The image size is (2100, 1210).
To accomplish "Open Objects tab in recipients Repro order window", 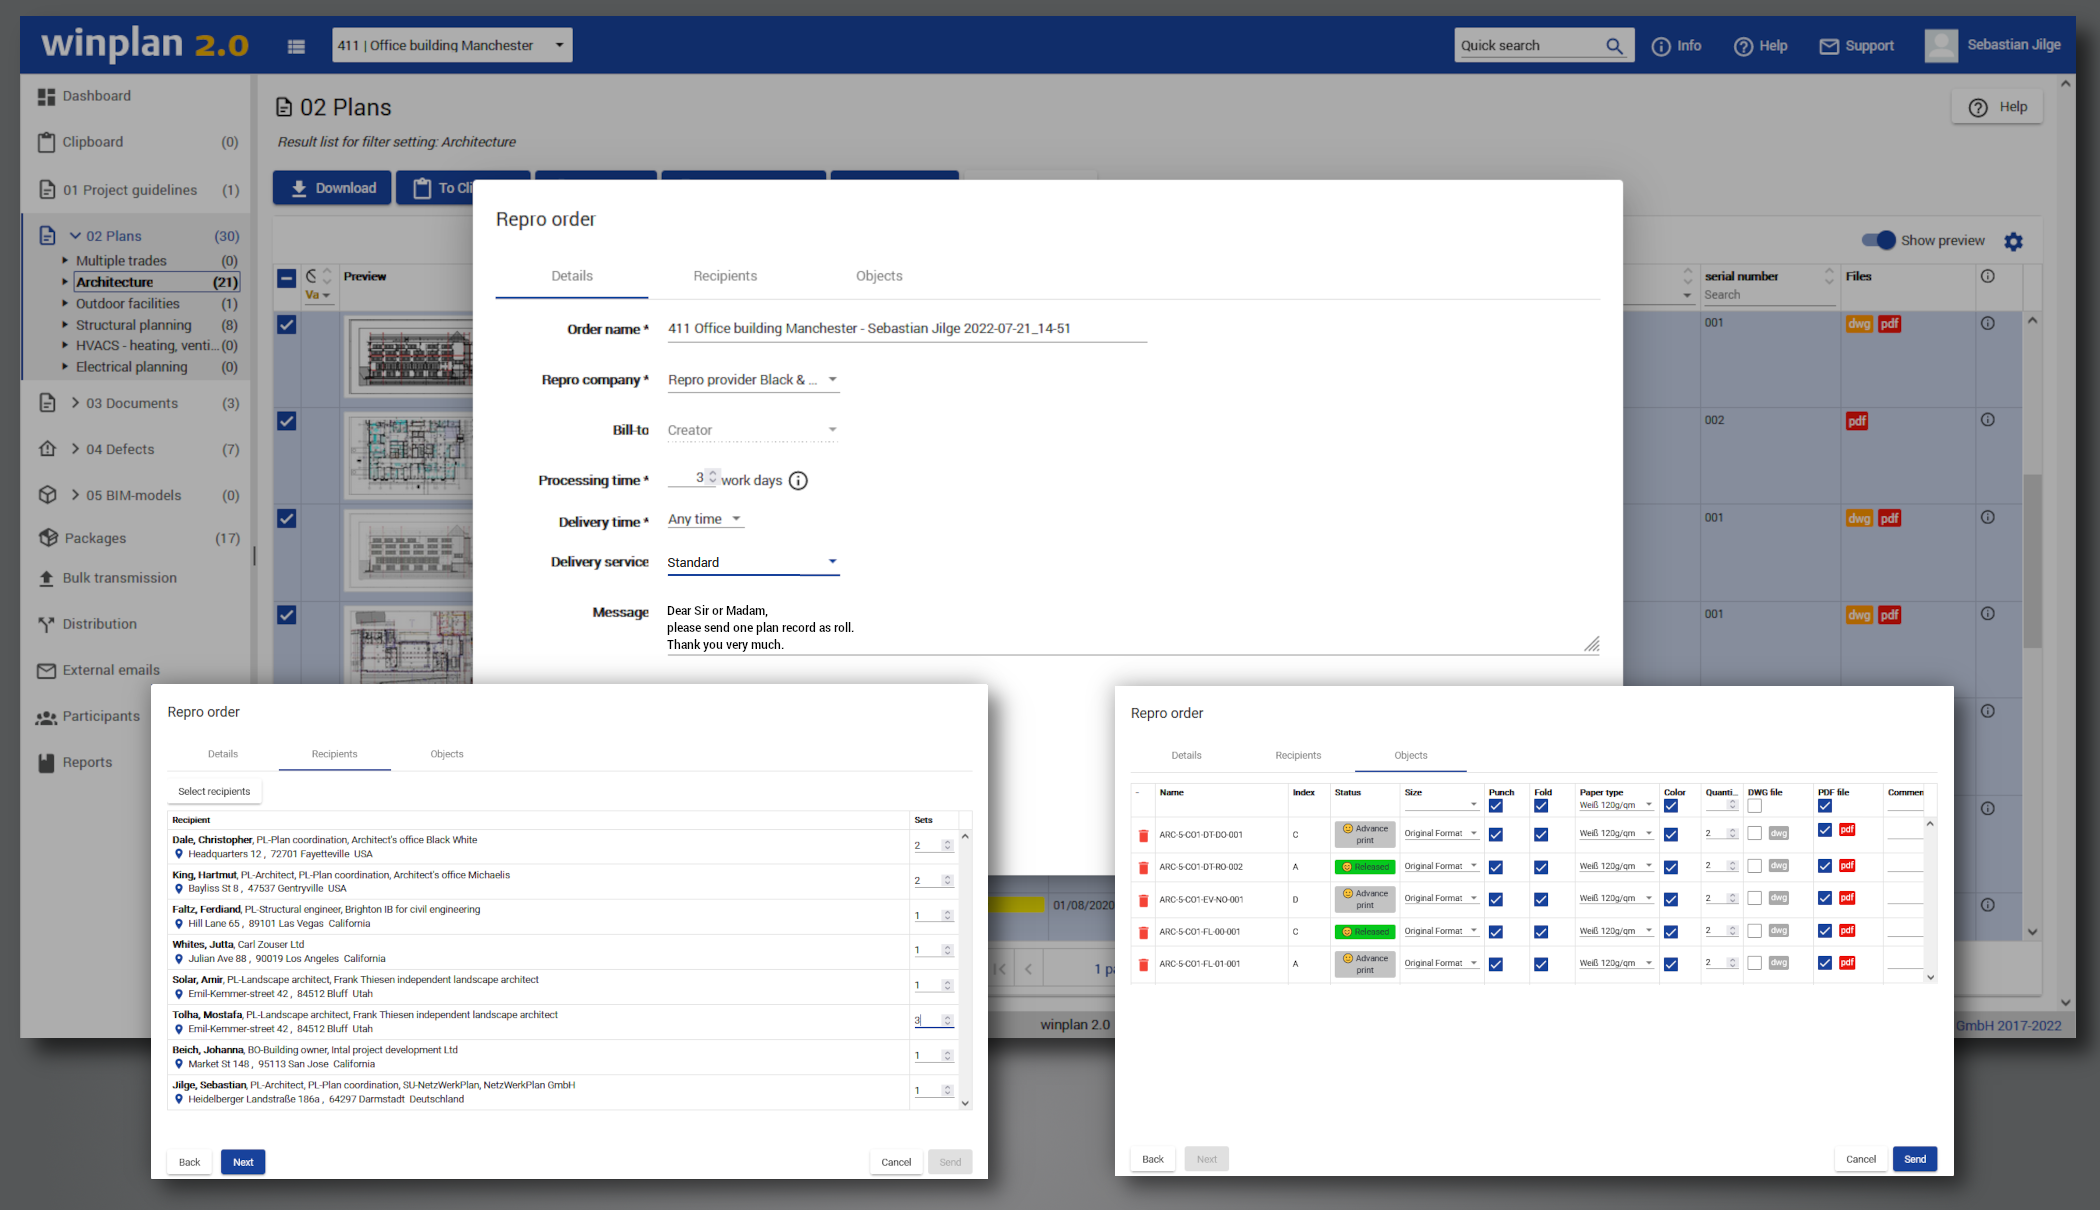I will click(447, 754).
